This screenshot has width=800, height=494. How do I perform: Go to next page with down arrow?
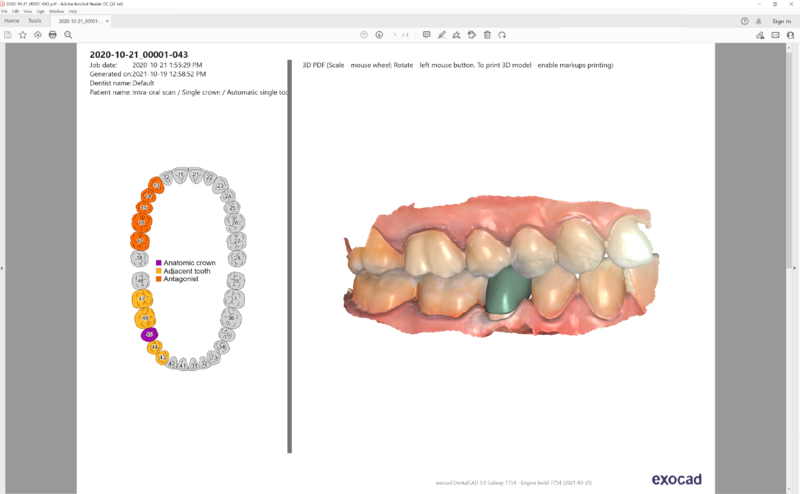click(x=379, y=35)
